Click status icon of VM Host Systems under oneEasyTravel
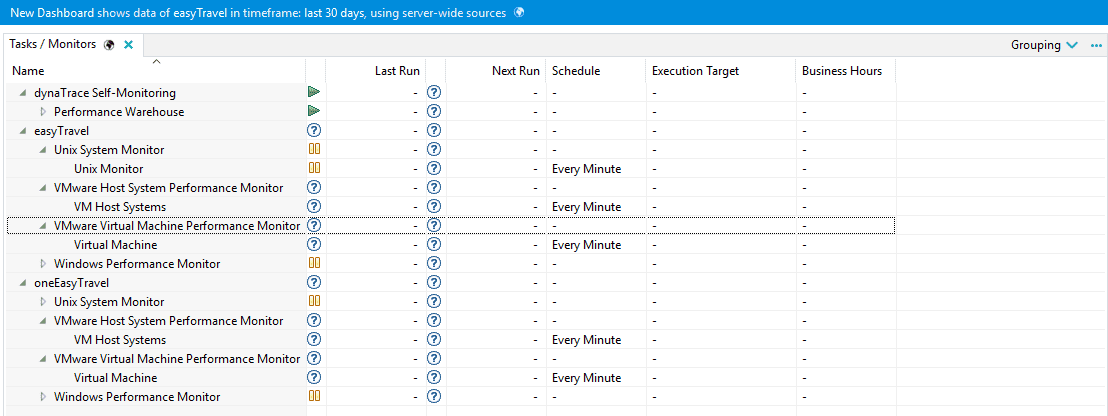The width and height of the screenshot is (1108, 416). coord(314,339)
